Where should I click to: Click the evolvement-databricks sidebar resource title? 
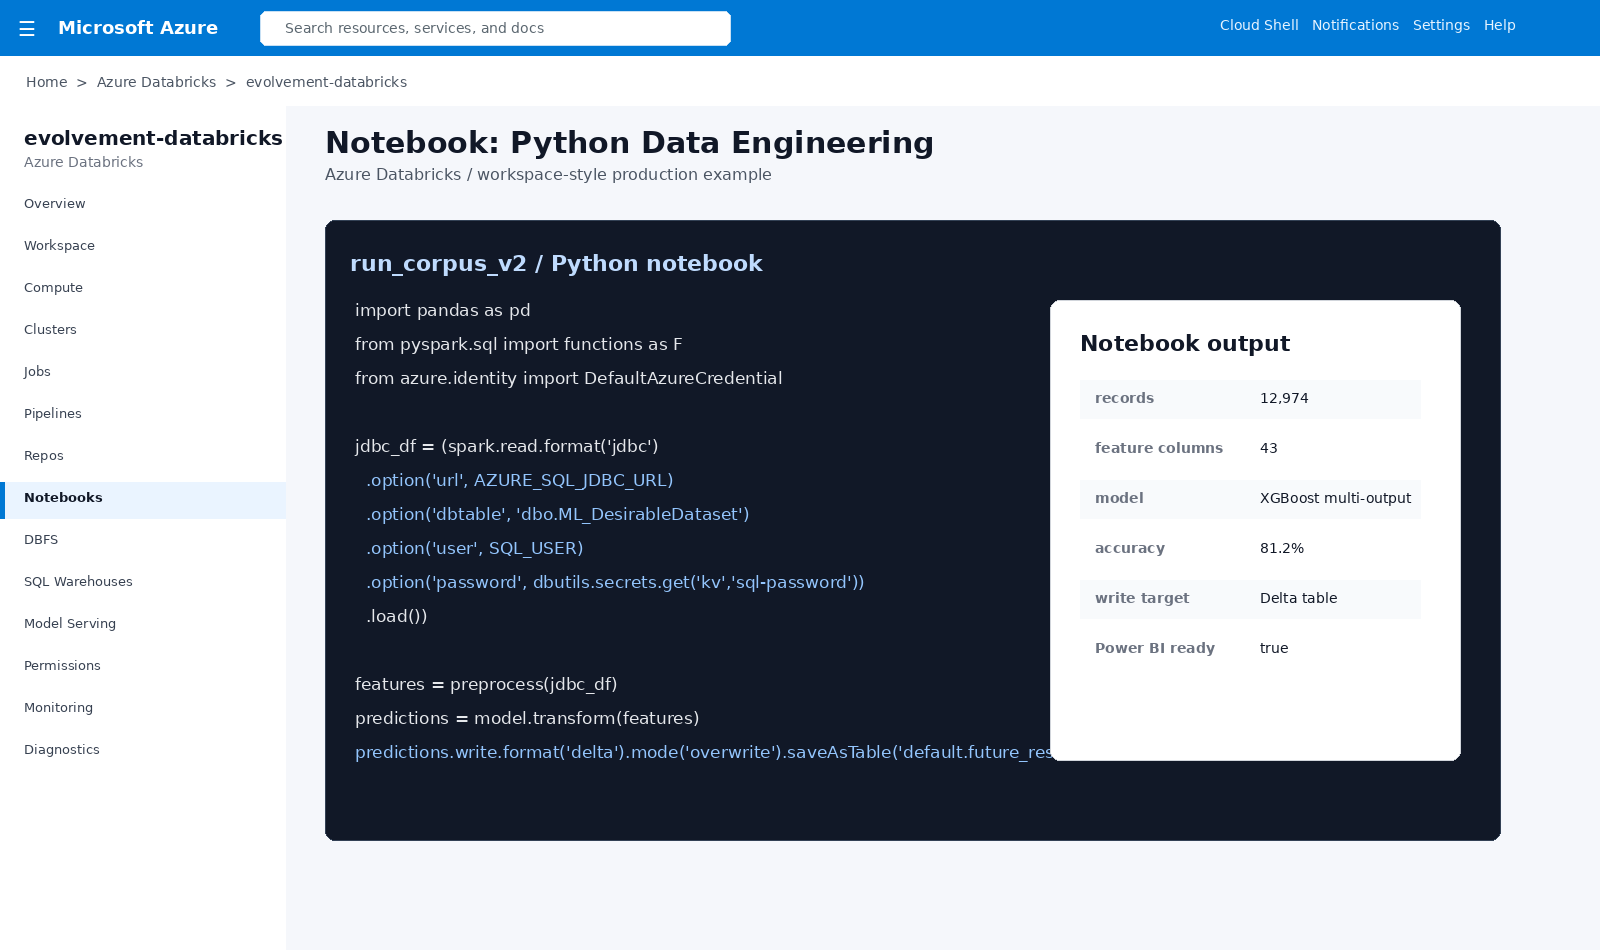[x=153, y=138]
